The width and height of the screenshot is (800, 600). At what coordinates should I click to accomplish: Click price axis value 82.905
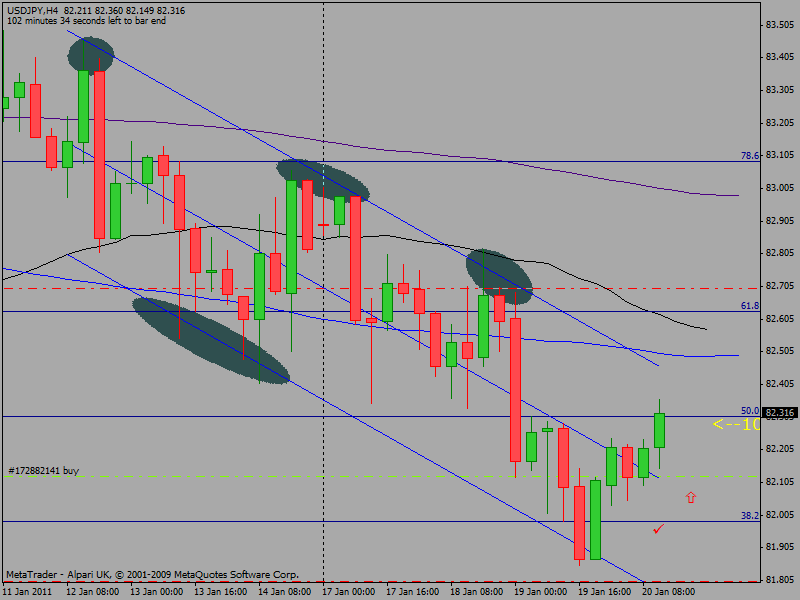pos(780,220)
